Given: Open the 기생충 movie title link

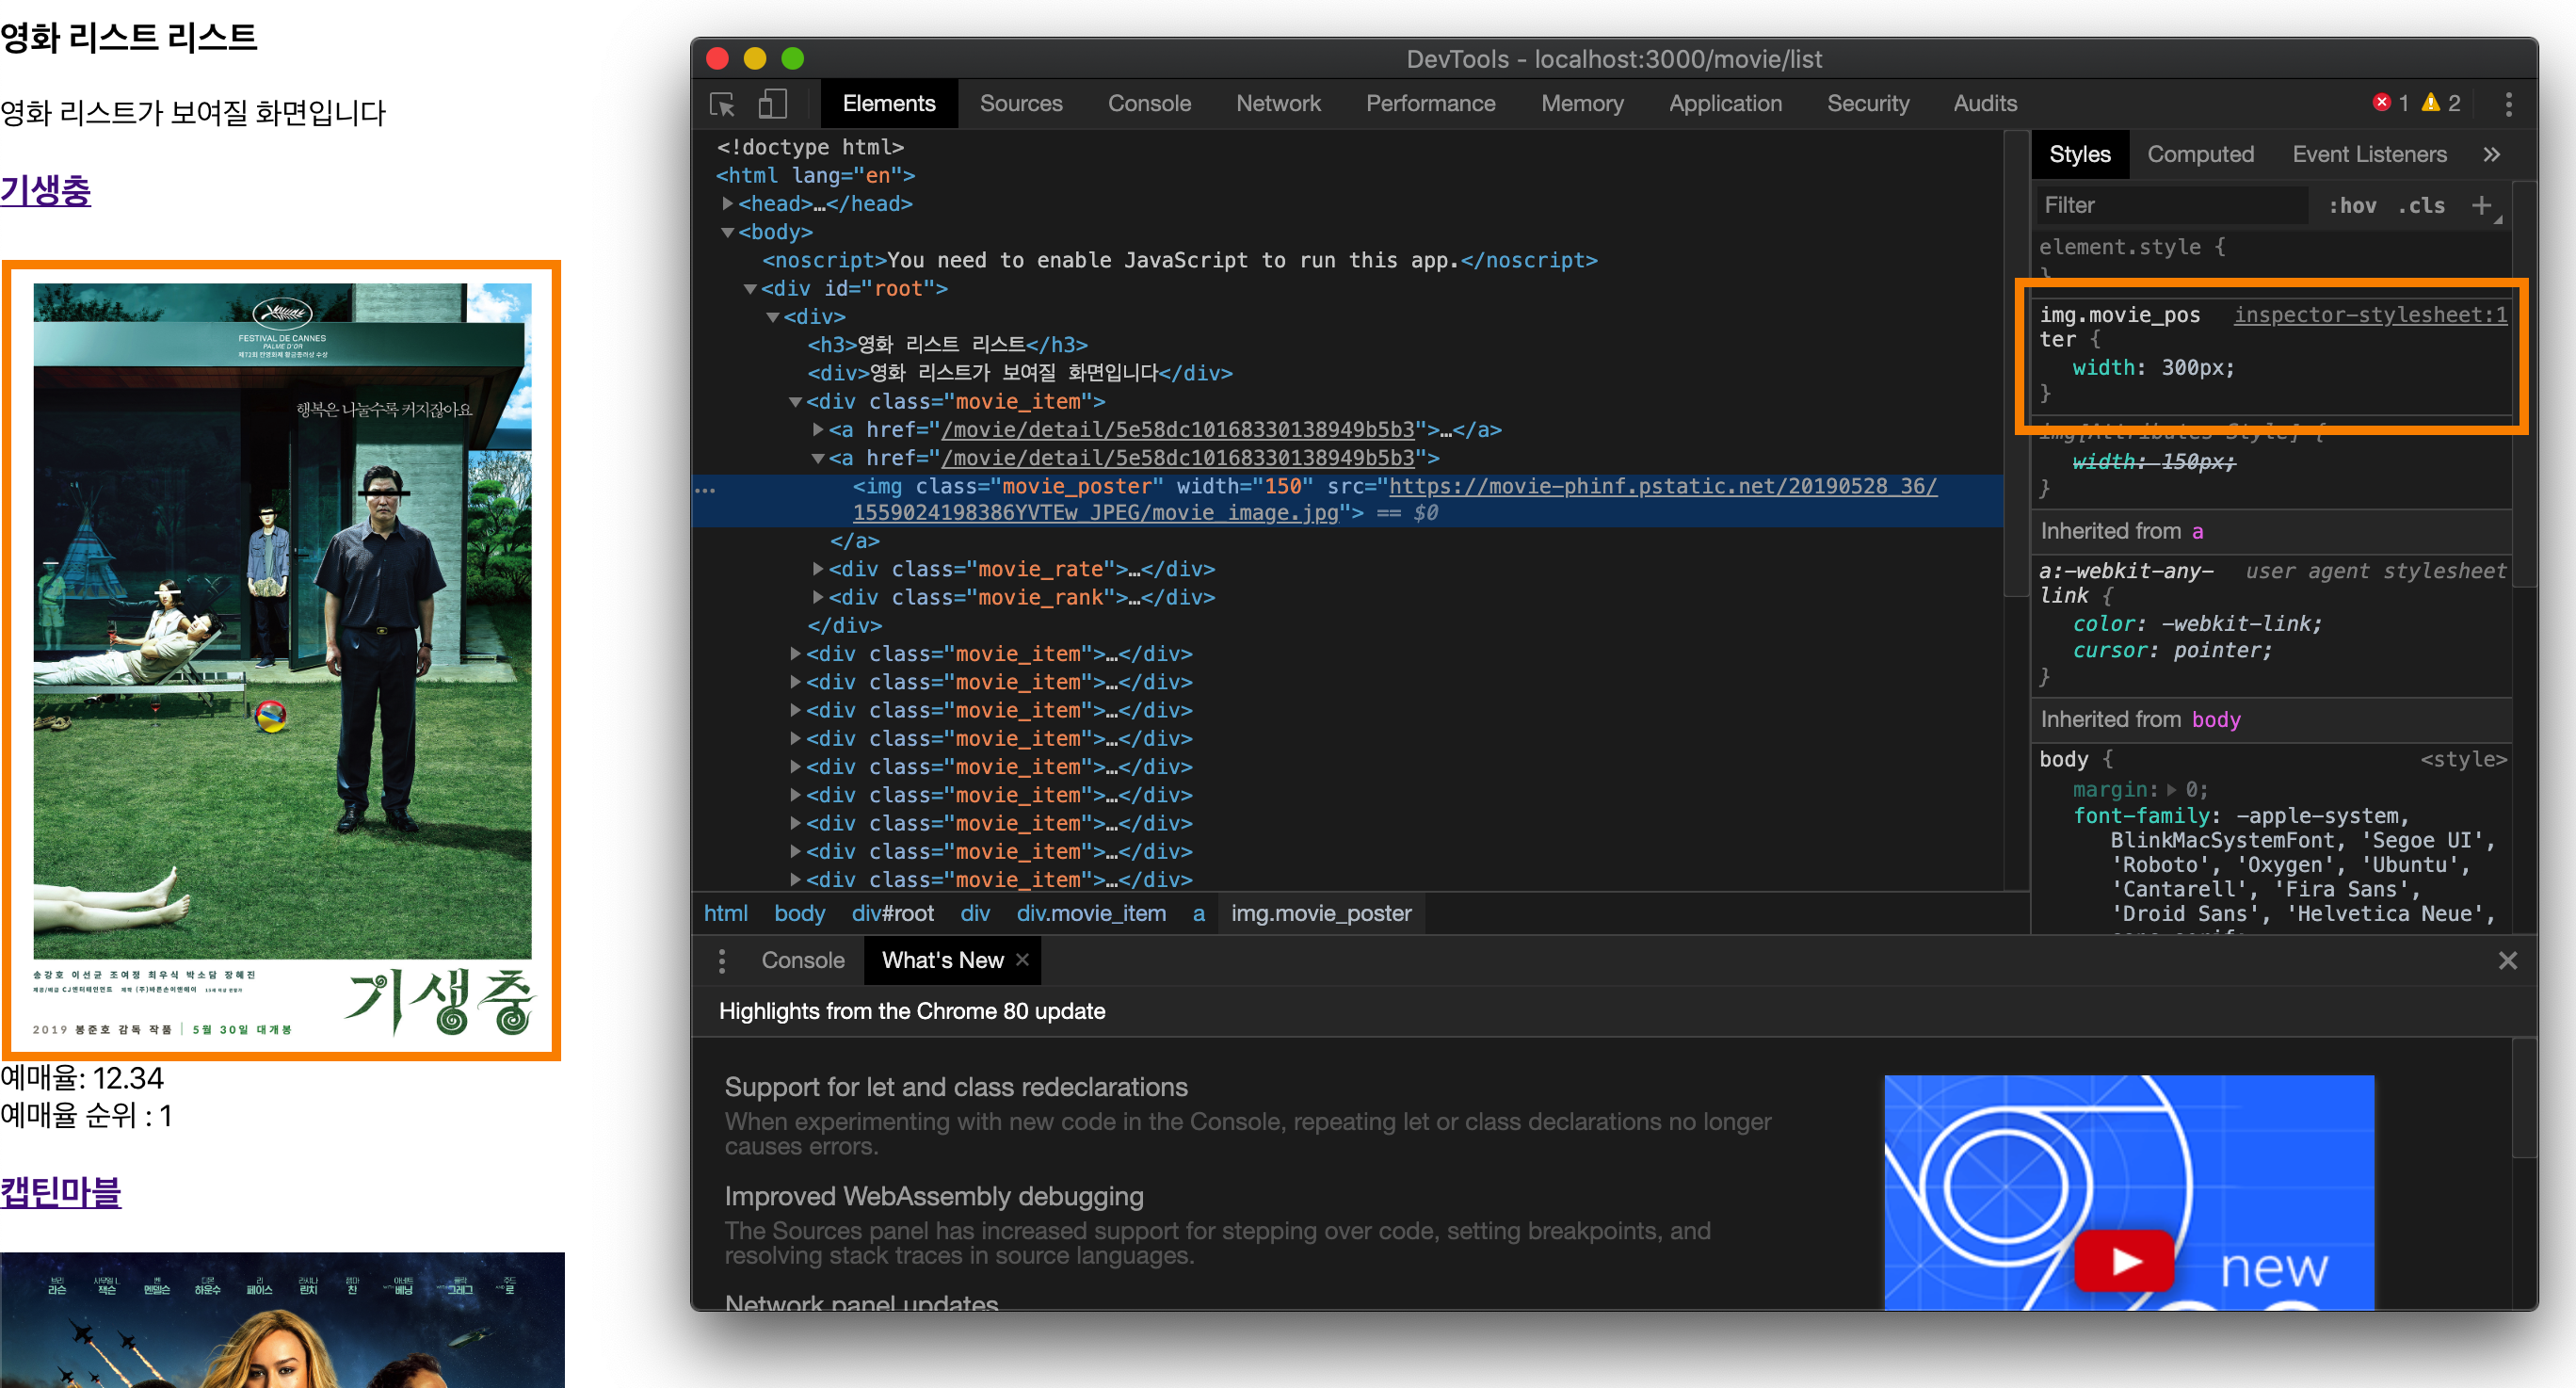Looking at the screenshot, I should [x=46, y=190].
